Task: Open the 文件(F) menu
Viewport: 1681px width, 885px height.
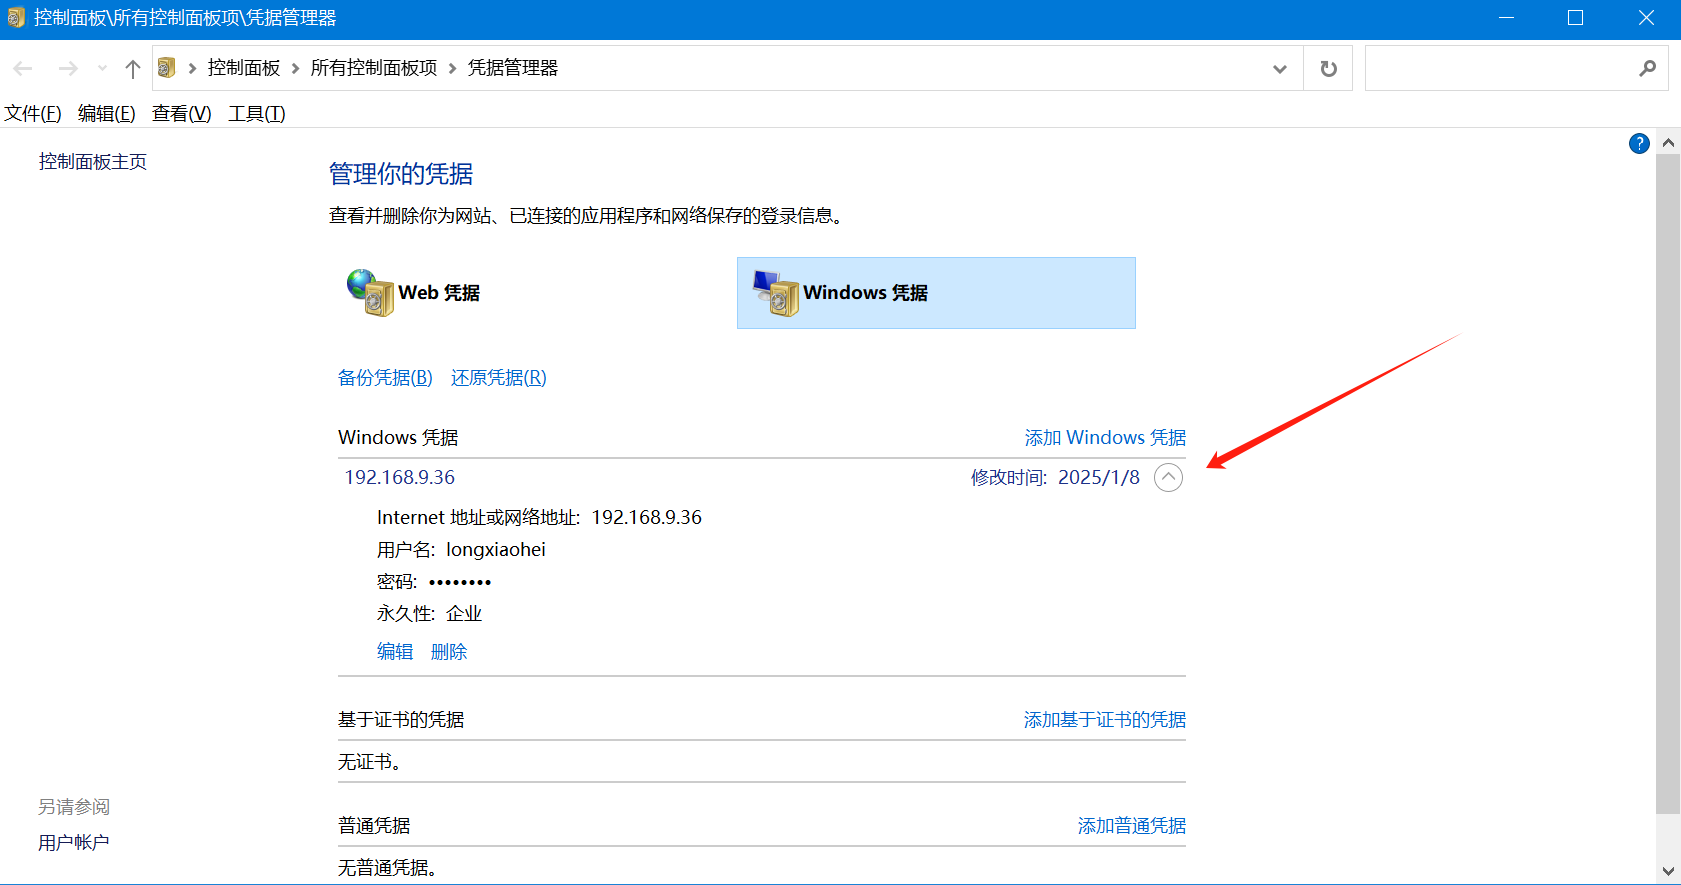Action: (33, 114)
